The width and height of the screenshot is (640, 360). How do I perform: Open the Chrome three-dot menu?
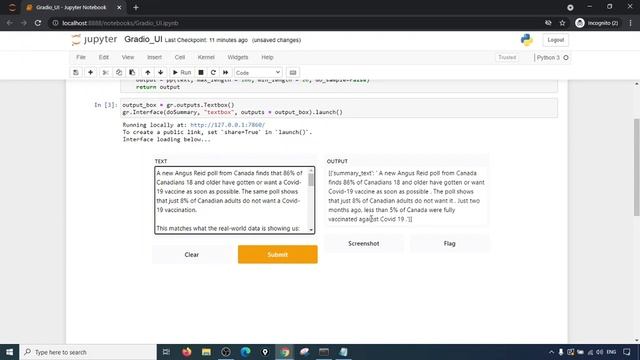point(630,23)
